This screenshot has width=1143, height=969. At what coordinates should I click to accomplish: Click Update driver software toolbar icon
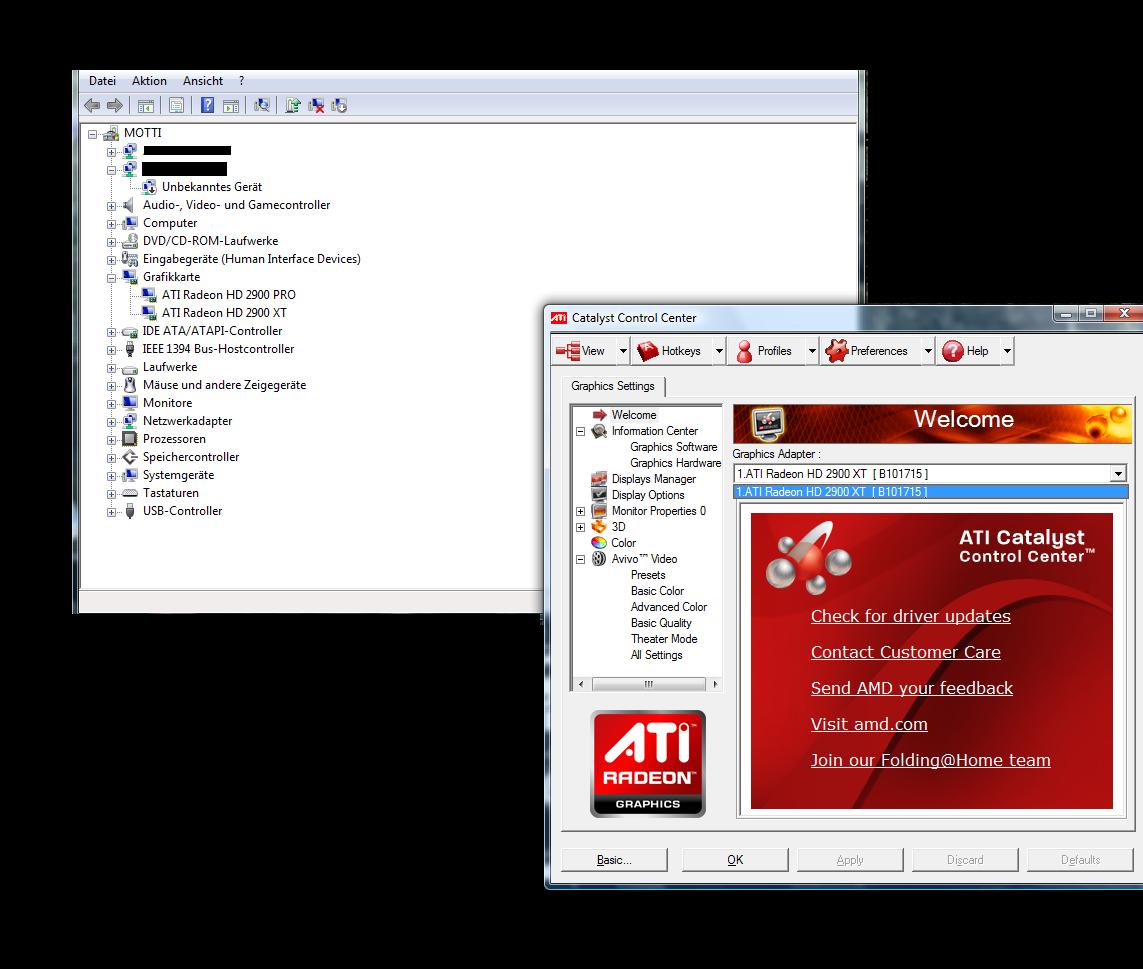(293, 105)
